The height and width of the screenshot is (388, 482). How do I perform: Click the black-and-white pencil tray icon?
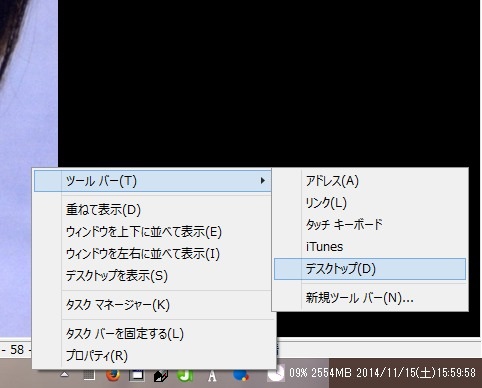[161, 376]
